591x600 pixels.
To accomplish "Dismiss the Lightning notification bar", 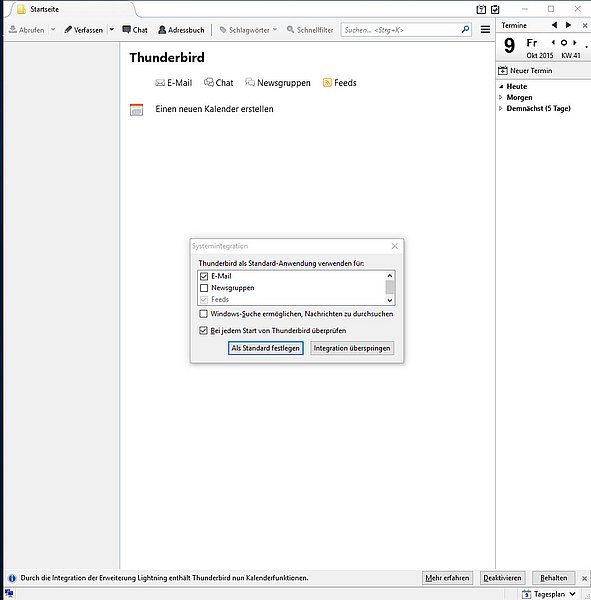I will point(584,578).
